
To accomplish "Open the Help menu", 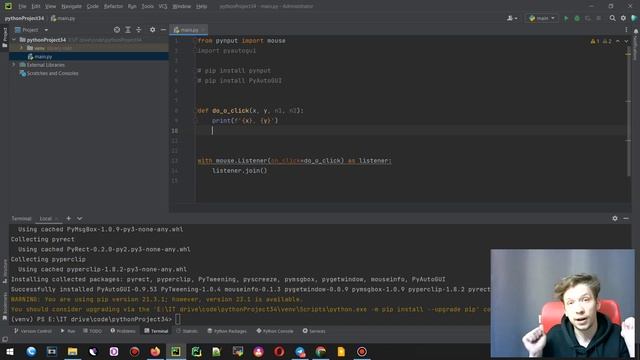I will 201,6.
